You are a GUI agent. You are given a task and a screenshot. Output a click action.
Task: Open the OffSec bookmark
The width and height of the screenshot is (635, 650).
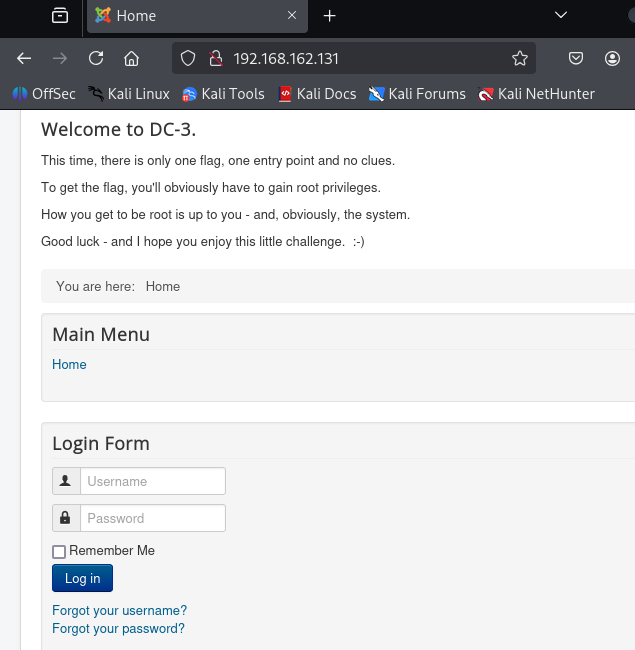point(44,94)
